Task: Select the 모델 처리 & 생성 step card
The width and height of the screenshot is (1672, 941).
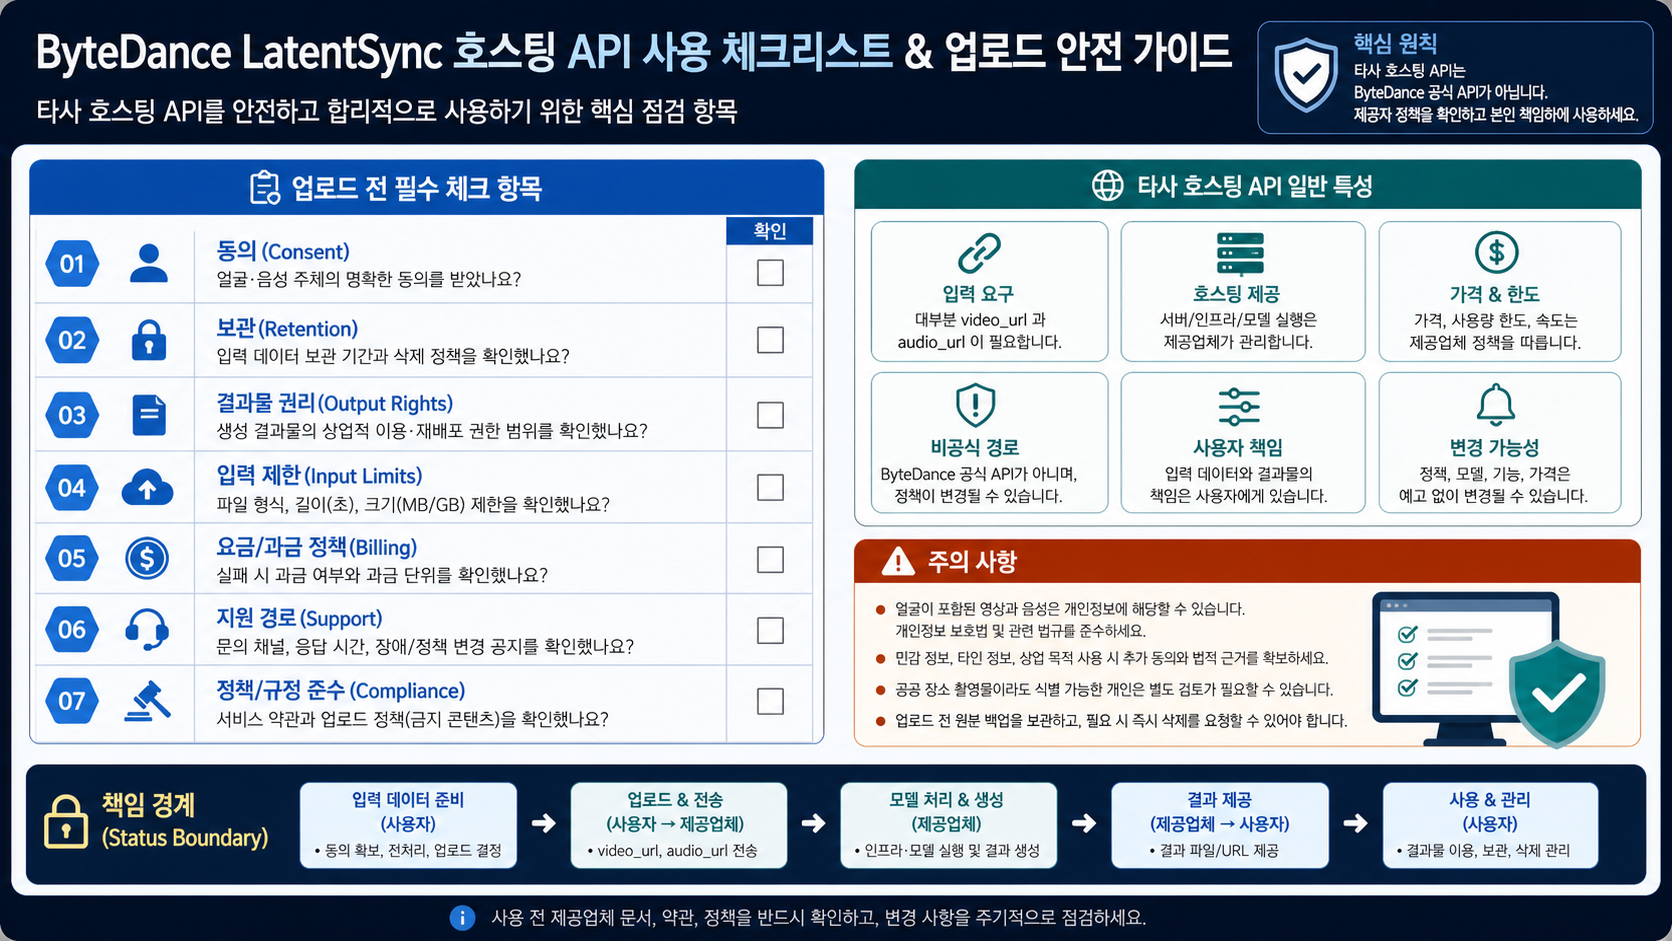Action: point(948,825)
